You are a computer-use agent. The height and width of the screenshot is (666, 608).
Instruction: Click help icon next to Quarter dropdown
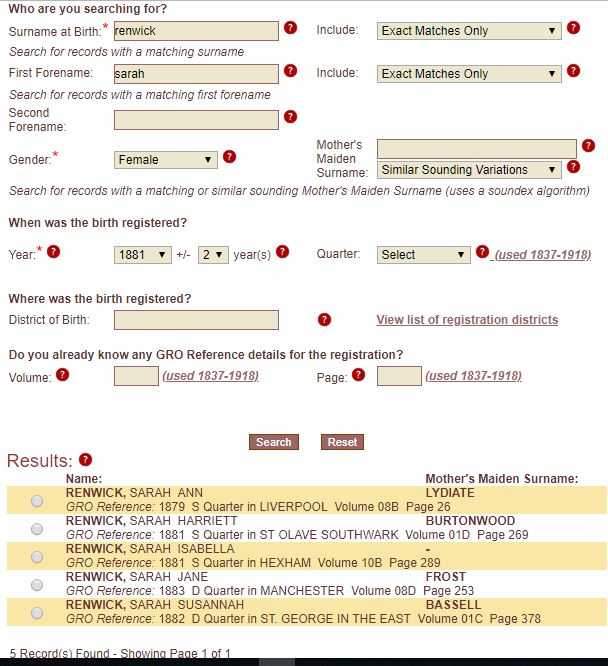(482, 252)
